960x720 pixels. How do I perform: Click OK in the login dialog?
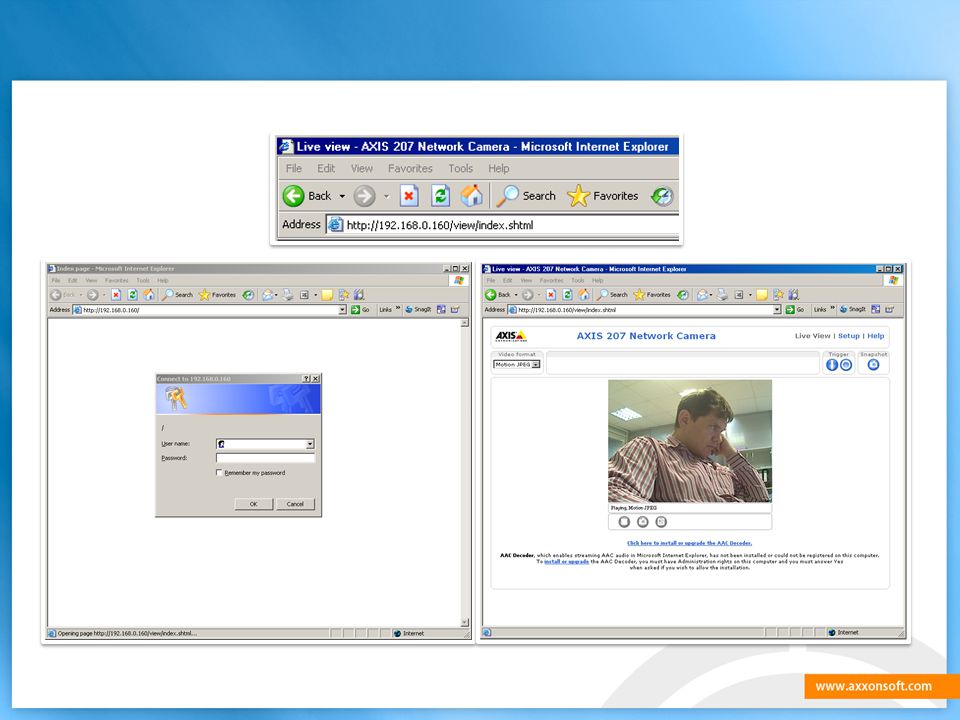253,504
